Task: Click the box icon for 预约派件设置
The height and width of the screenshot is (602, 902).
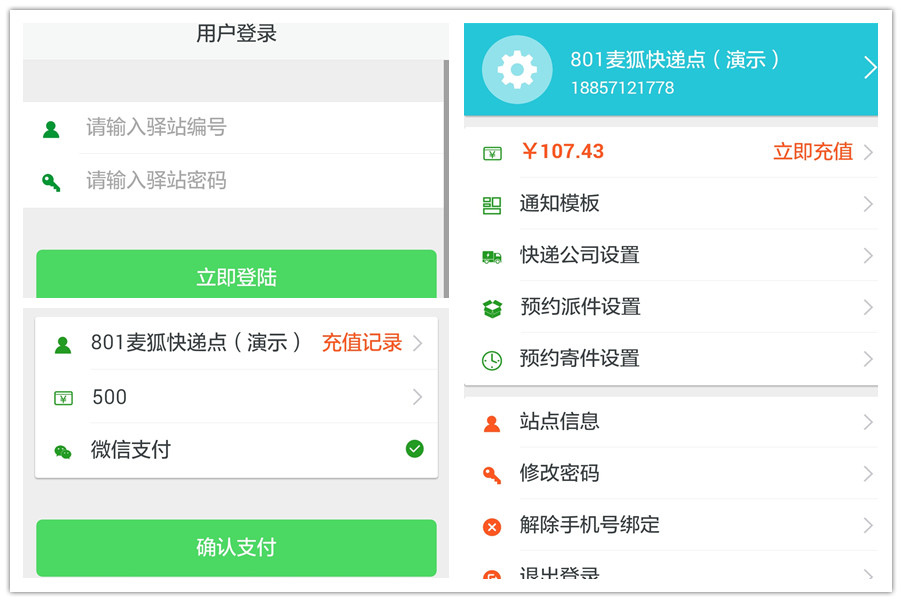Action: click(492, 309)
